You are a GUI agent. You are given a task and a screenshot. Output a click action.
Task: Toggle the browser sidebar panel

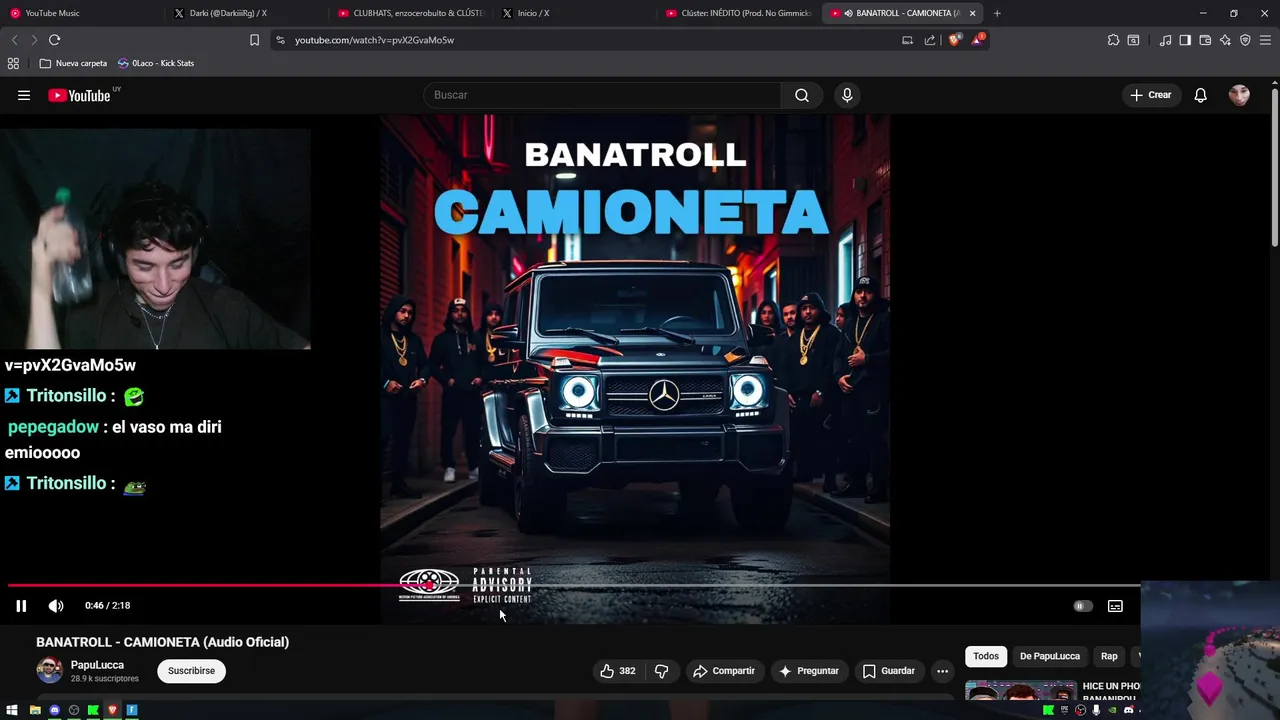coord(1185,40)
